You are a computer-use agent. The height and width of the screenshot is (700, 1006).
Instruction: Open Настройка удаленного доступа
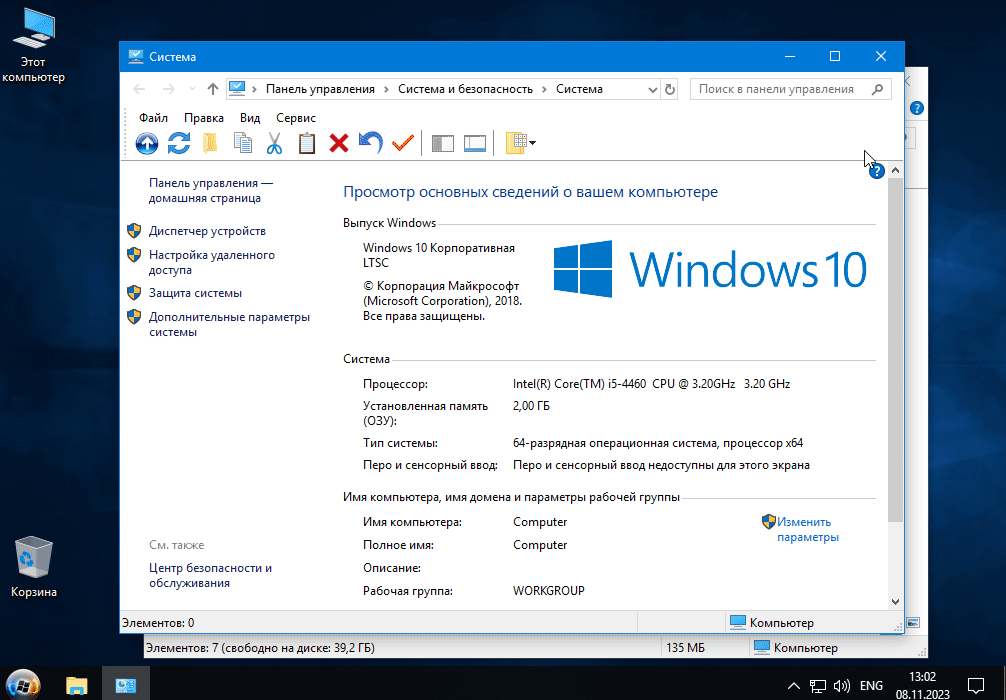212,262
